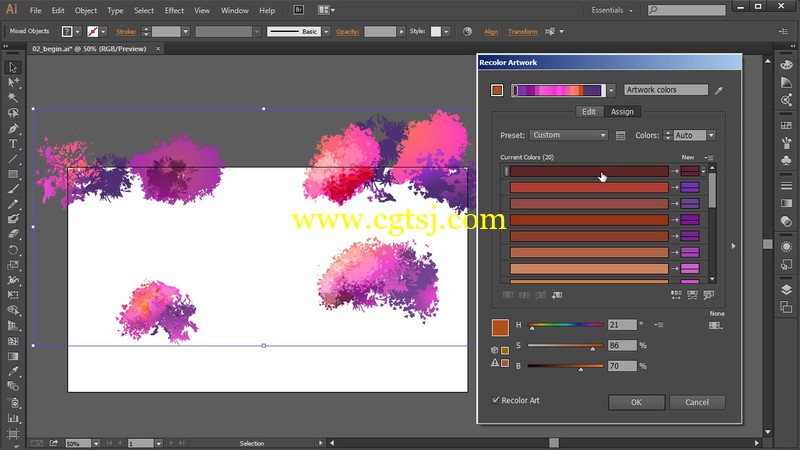Select the Paintbrush tool
The width and height of the screenshot is (800, 450).
(13, 189)
